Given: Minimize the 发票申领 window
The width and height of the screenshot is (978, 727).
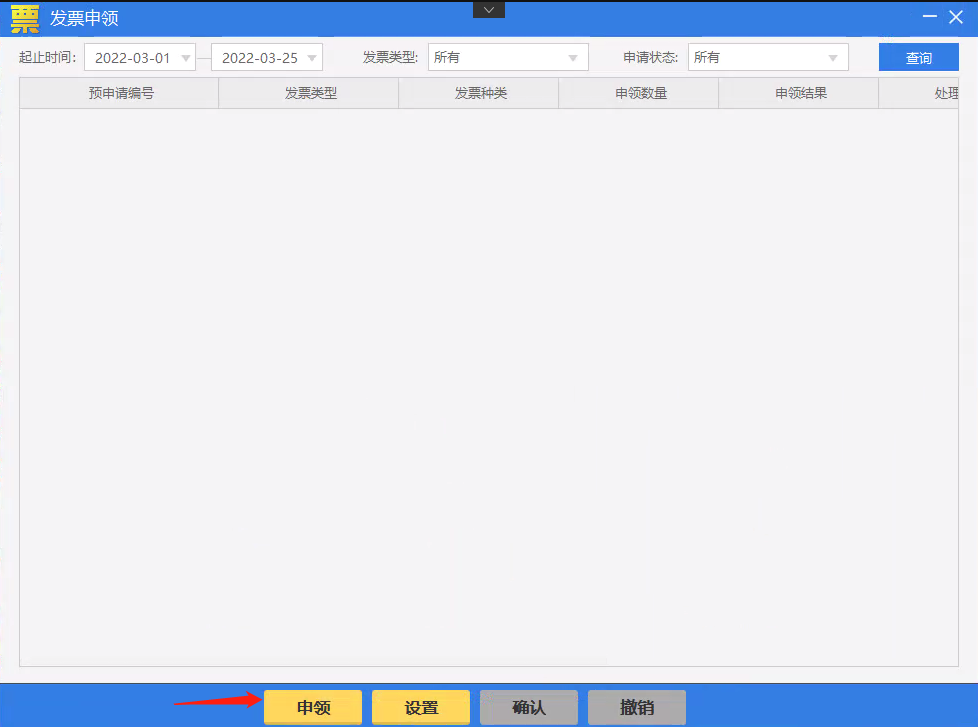Looking at the screenshot, I should pyautogui.click(x=929, y=17).
